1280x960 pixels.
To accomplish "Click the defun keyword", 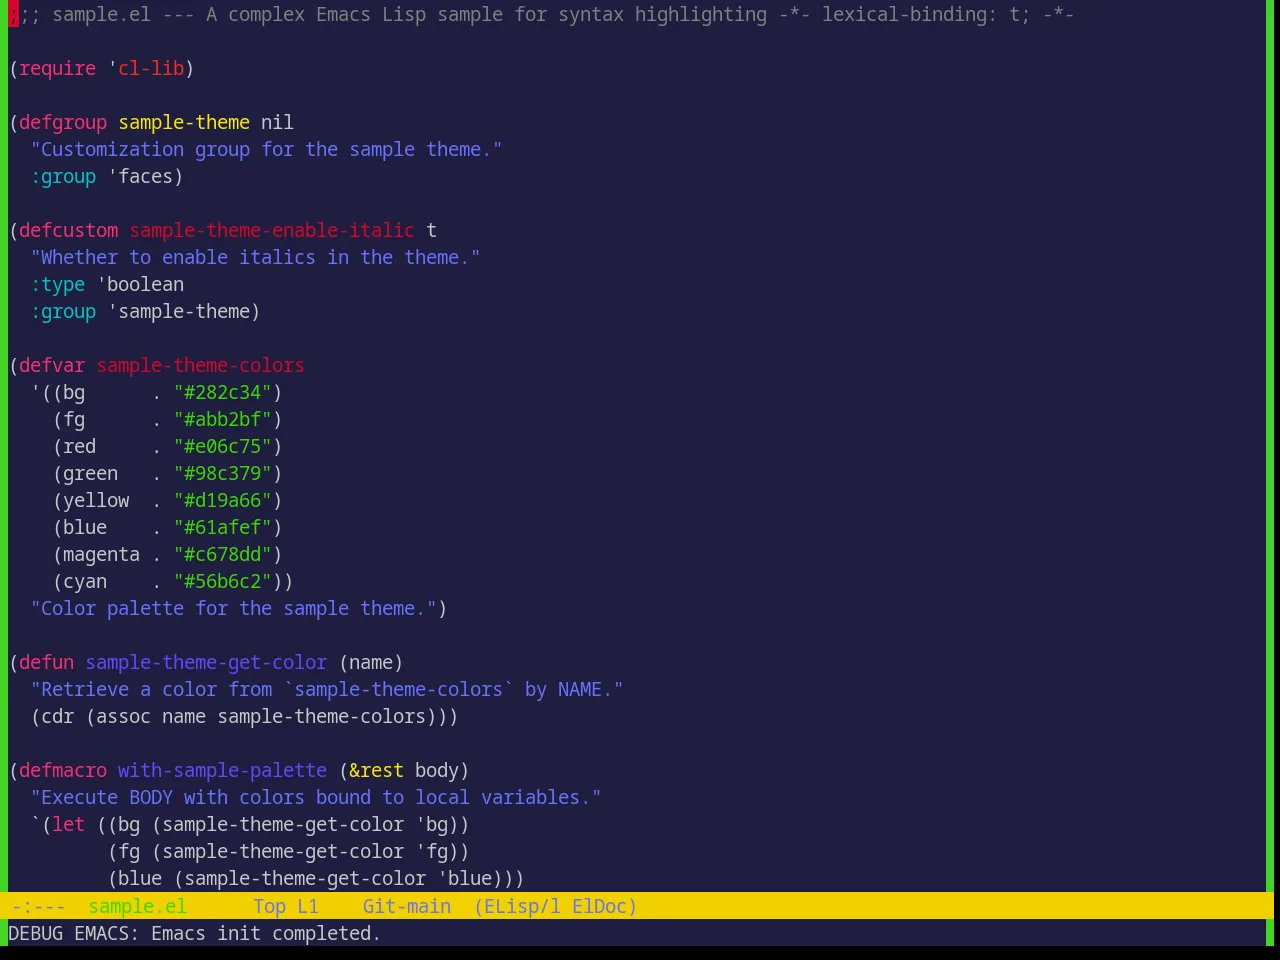I will click(x=47, y=662).
